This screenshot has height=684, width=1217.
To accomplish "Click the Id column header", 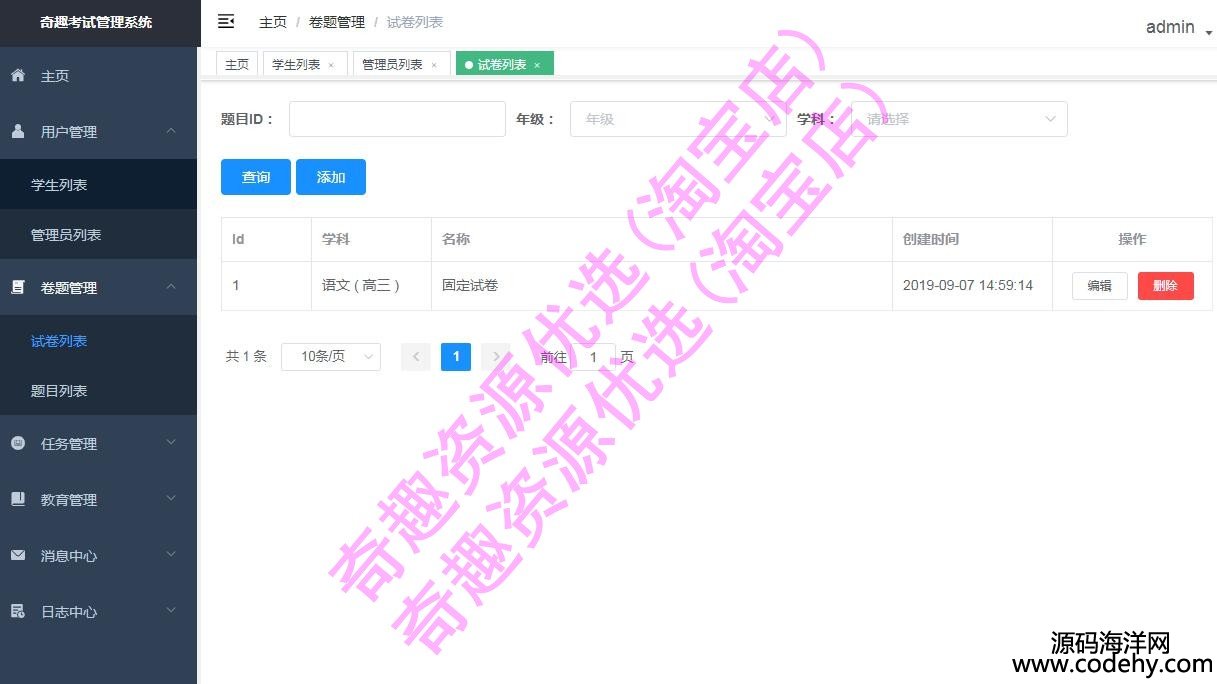I will tap(266, 240).
